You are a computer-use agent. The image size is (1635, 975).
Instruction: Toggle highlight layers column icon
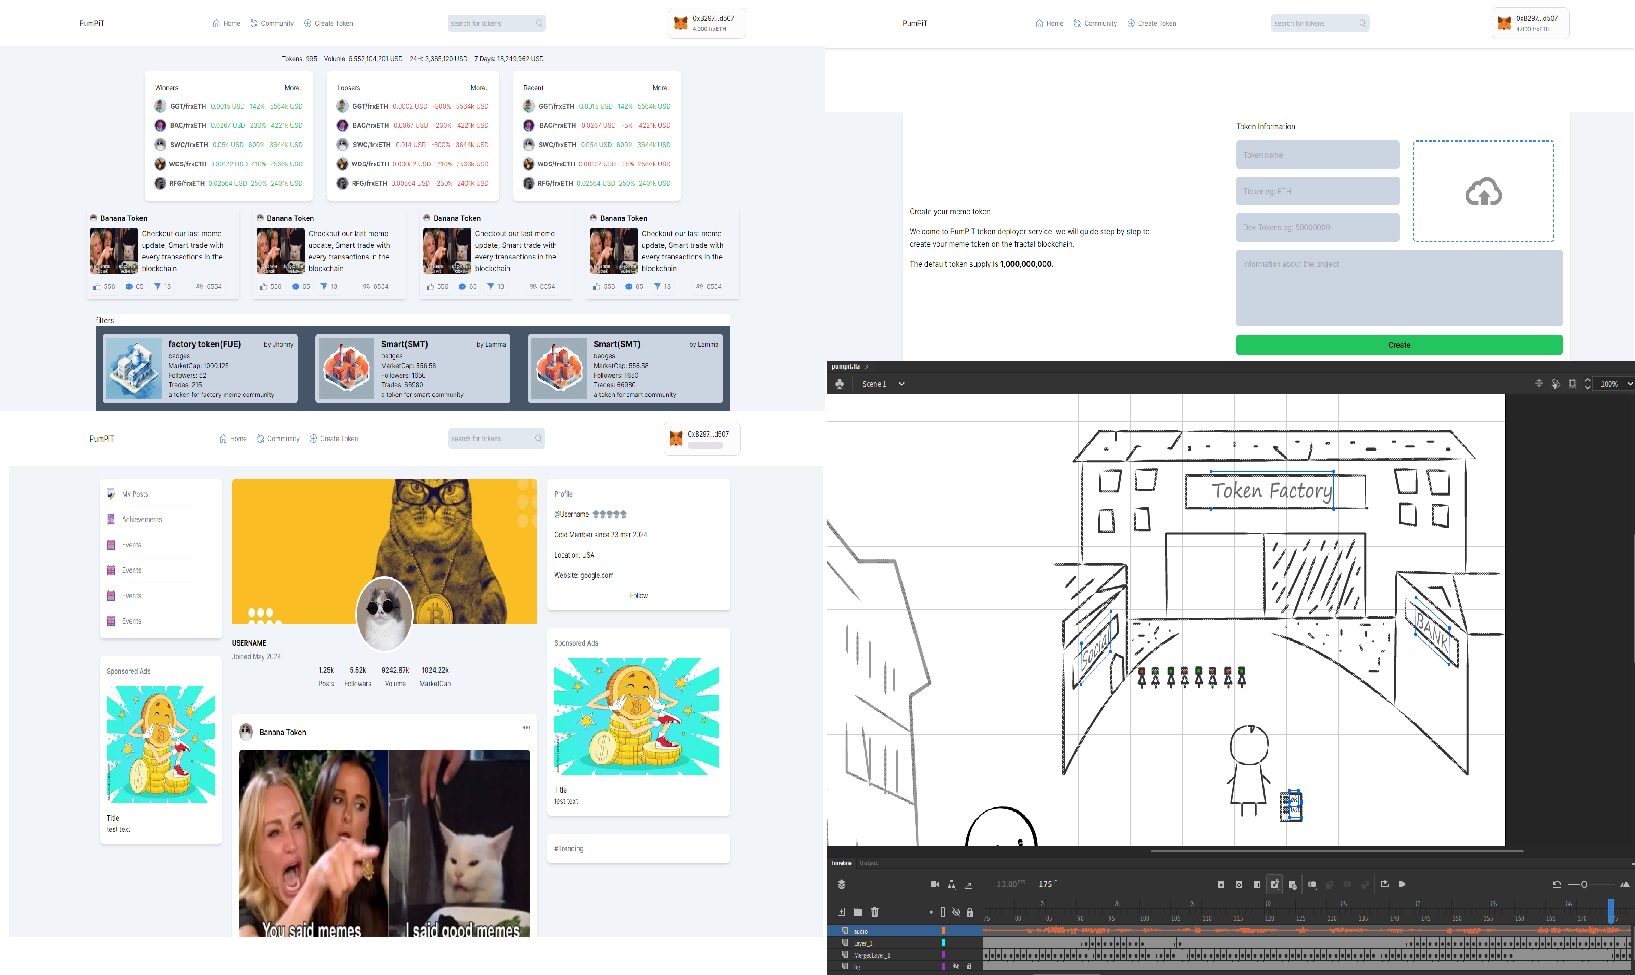(943, 912)
